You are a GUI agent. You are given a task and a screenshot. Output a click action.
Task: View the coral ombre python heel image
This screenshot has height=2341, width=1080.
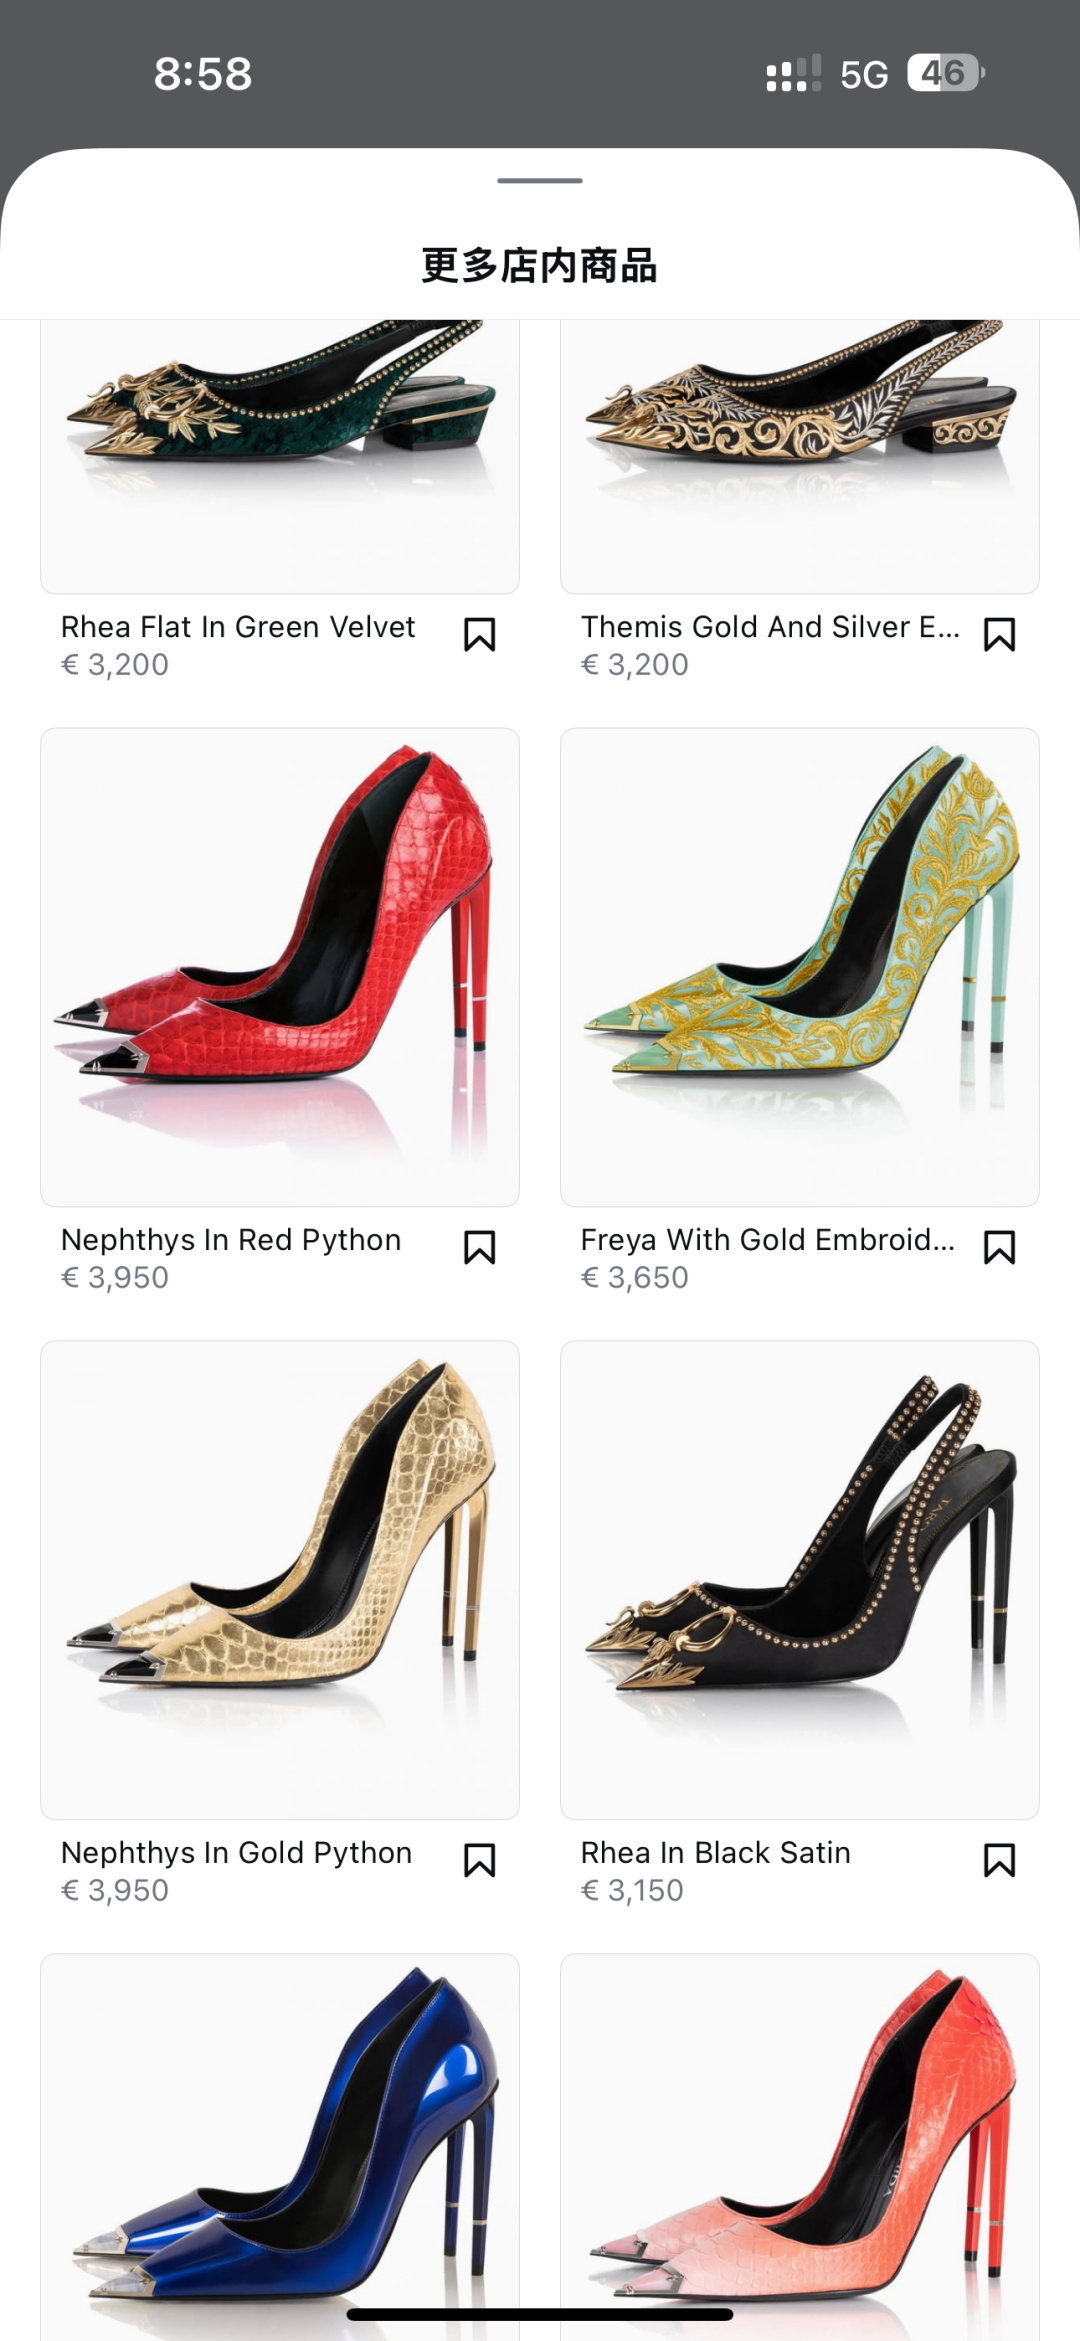(800, 2147)
